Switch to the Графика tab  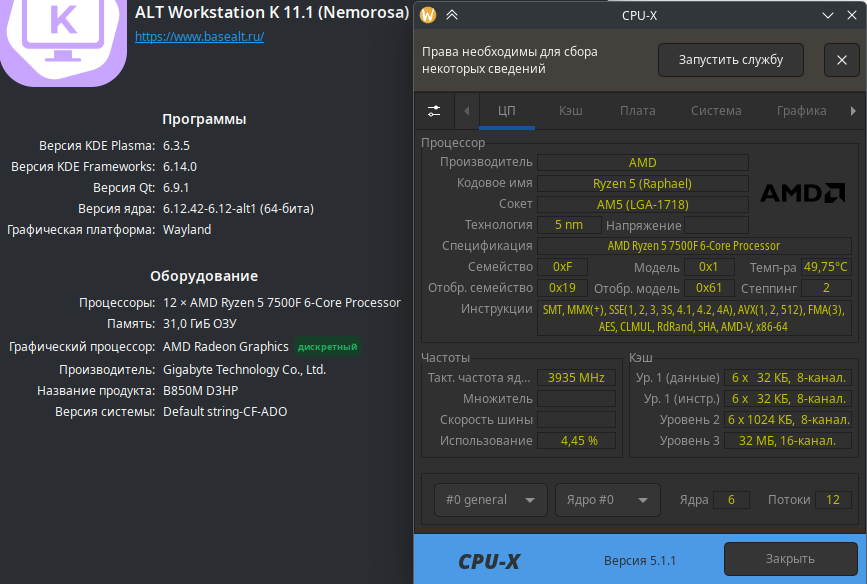[x=801, y=111]
